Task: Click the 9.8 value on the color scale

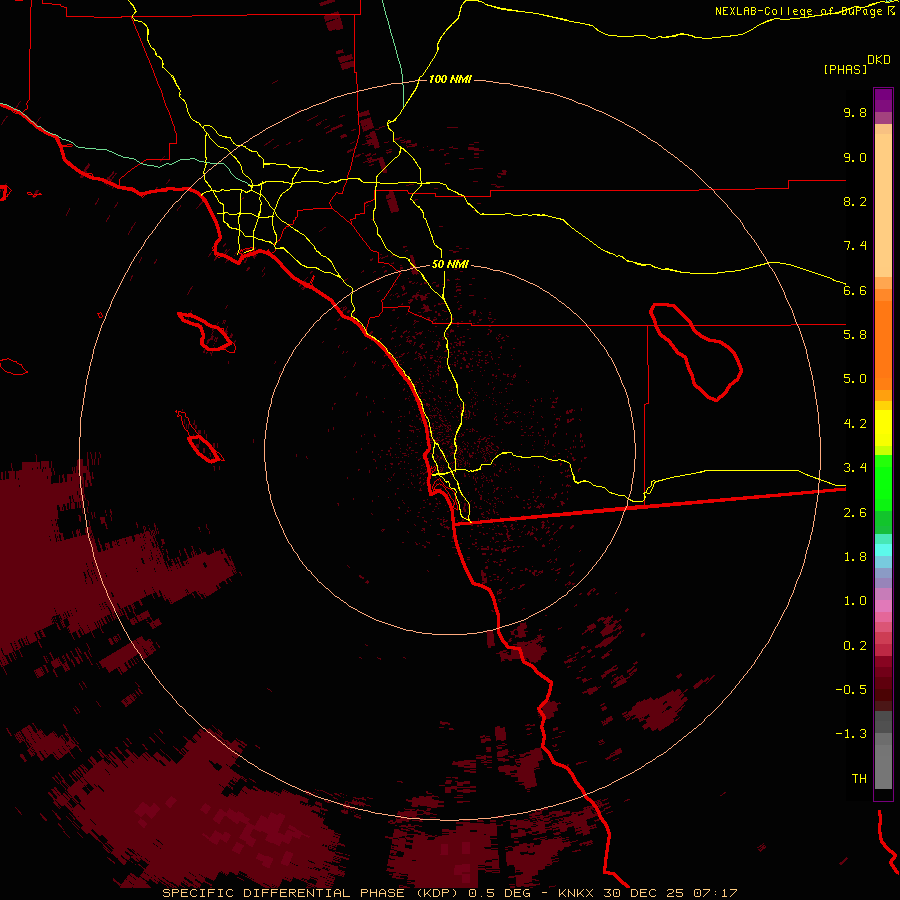Action: (855, 112)
